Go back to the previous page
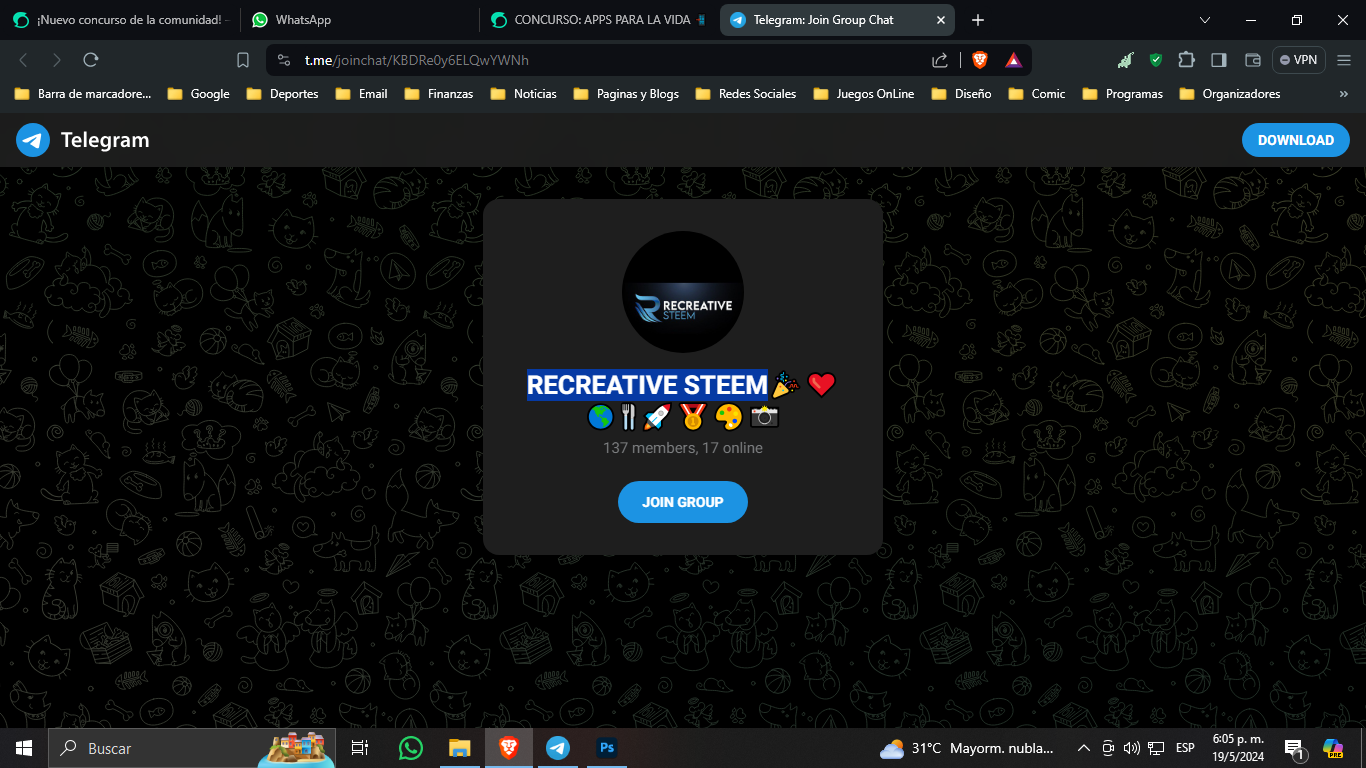Viewport: 1366px width, 768px height. [x=24, y=60]
